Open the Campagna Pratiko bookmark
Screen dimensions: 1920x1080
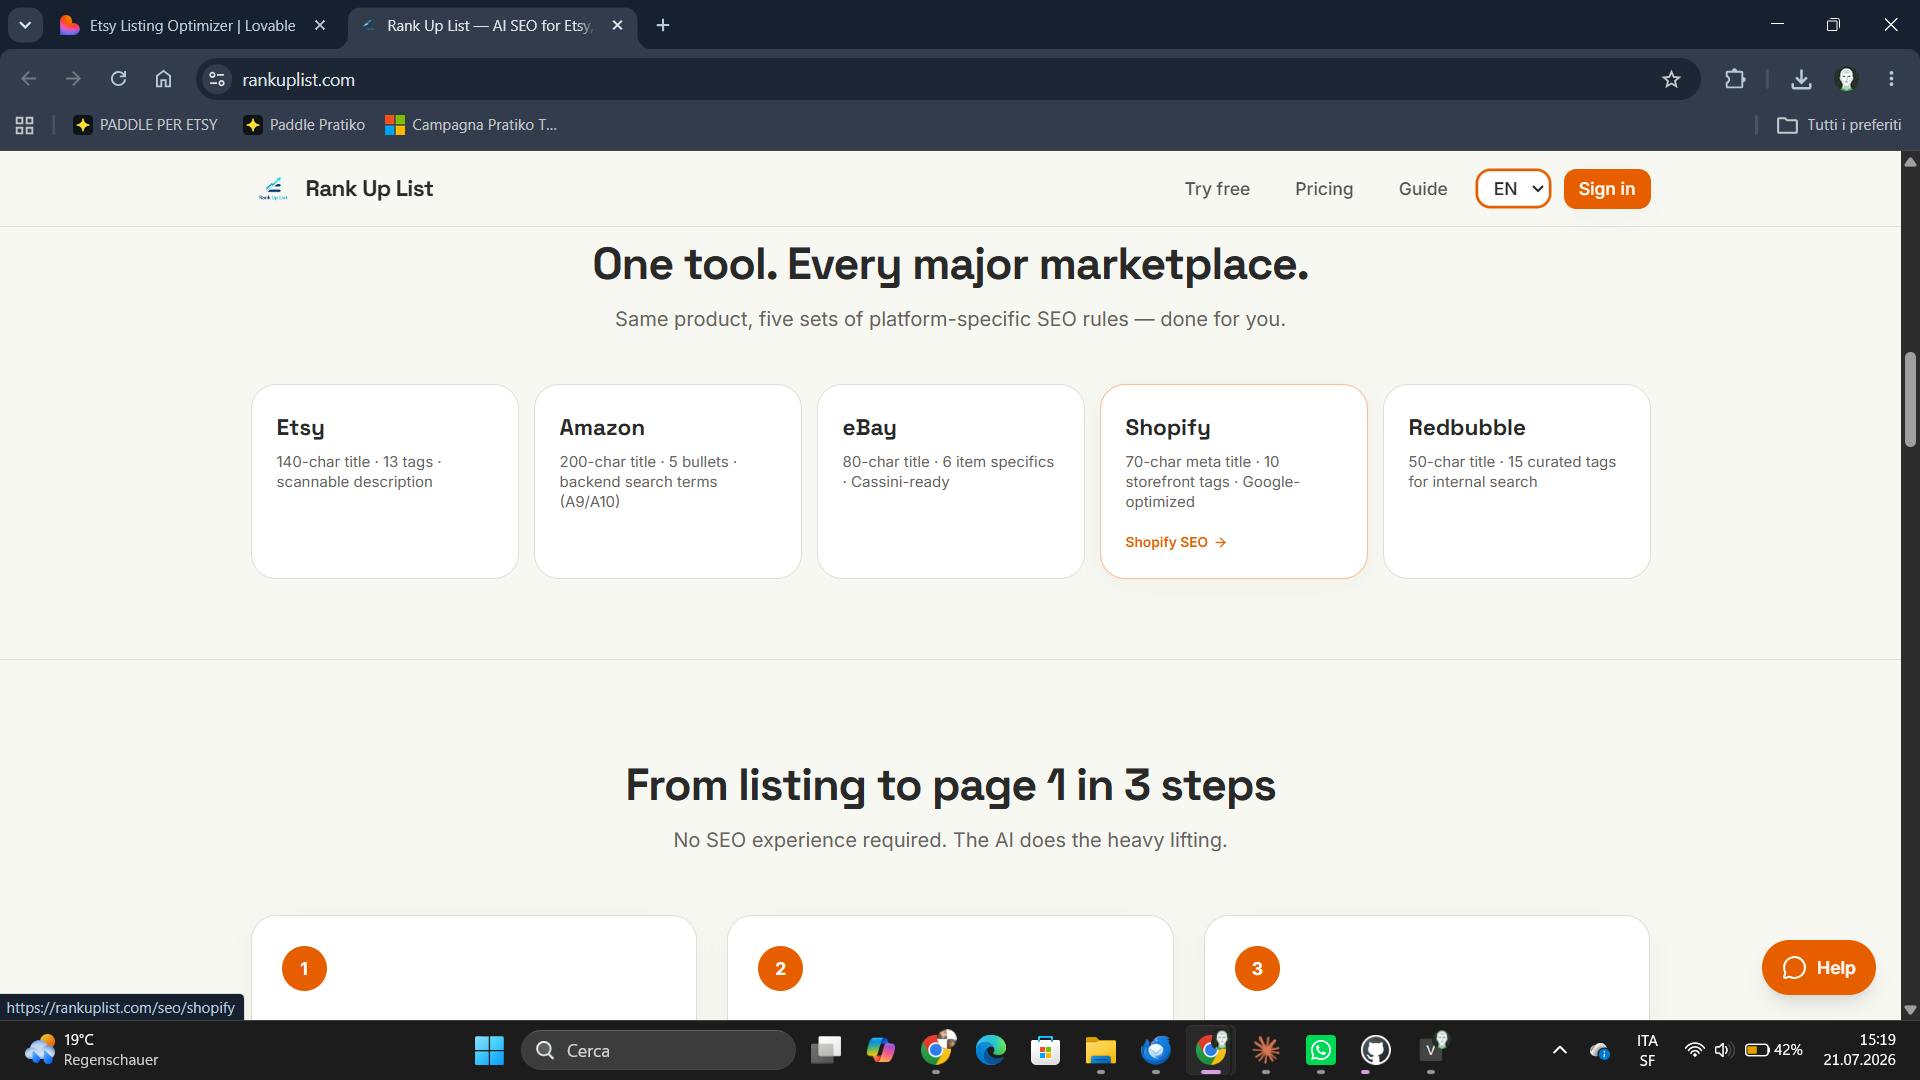pyautogui.click(x=471, y=125)
